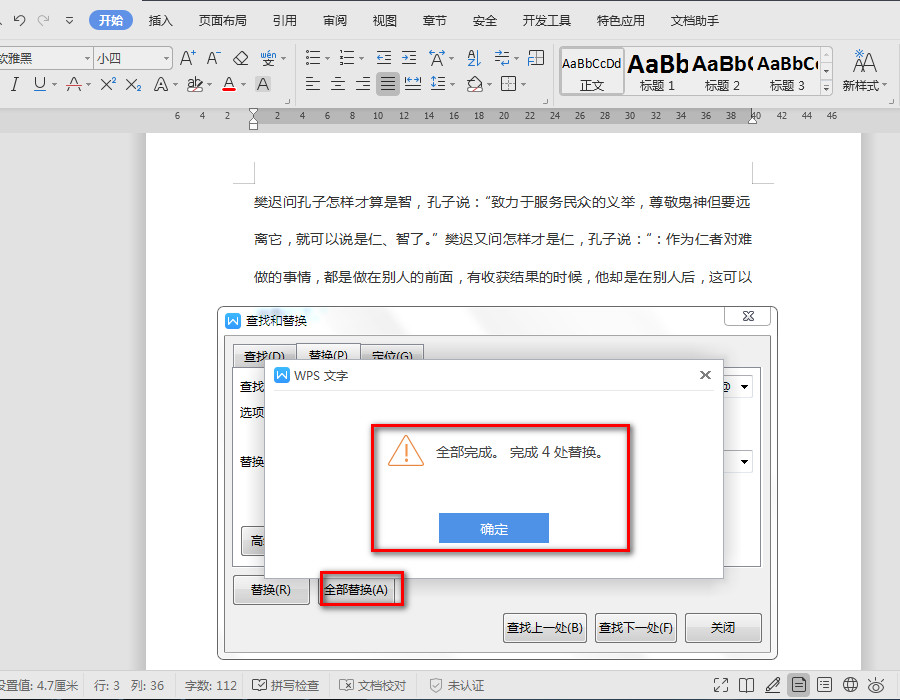Align text left
900x700 pixels.
coord(313,84)
